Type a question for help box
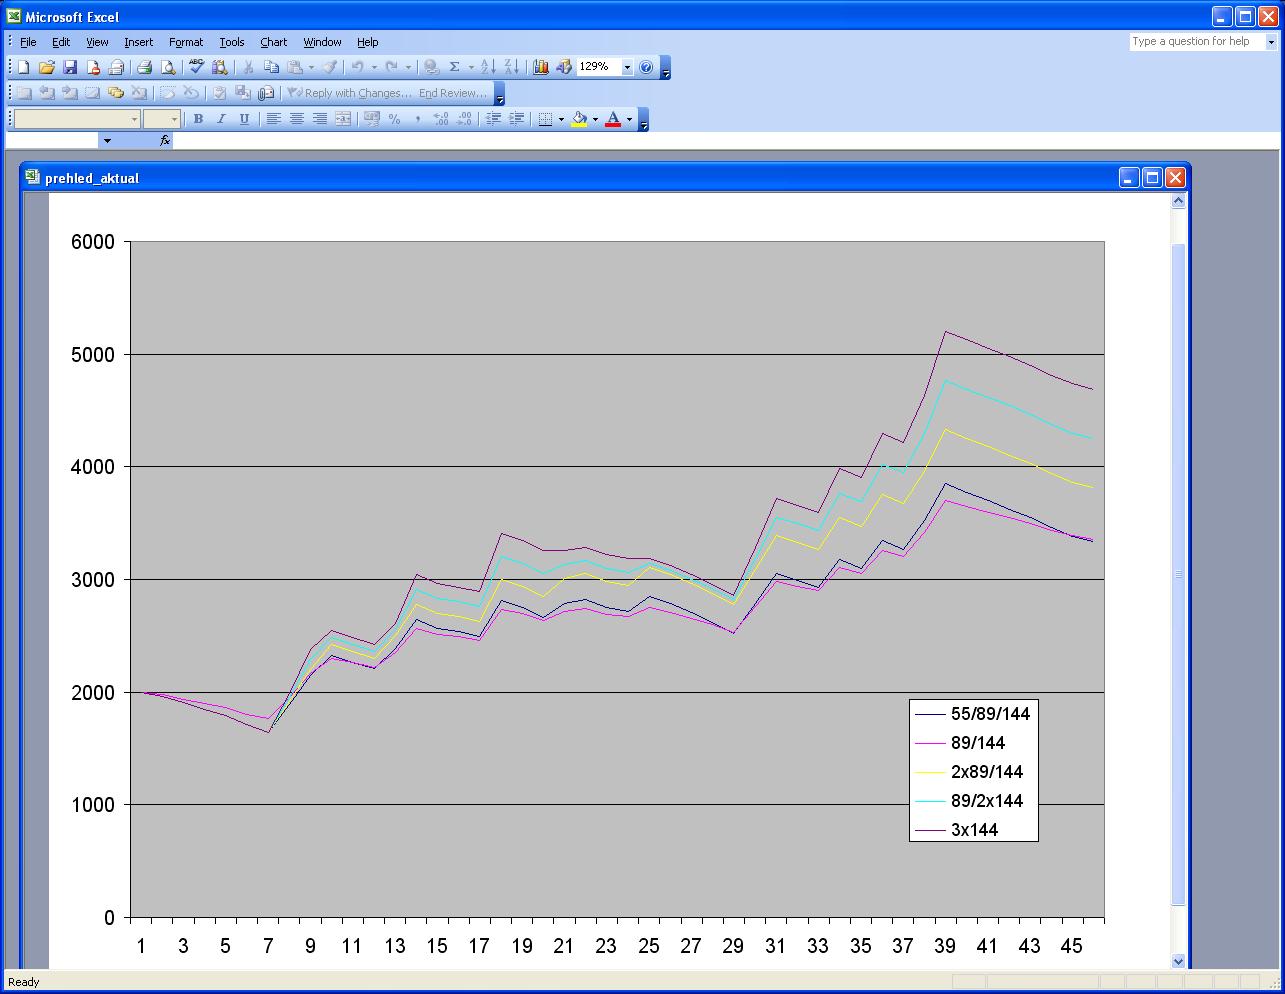Screen dimensions: 1285x994 pos(1196,42)
